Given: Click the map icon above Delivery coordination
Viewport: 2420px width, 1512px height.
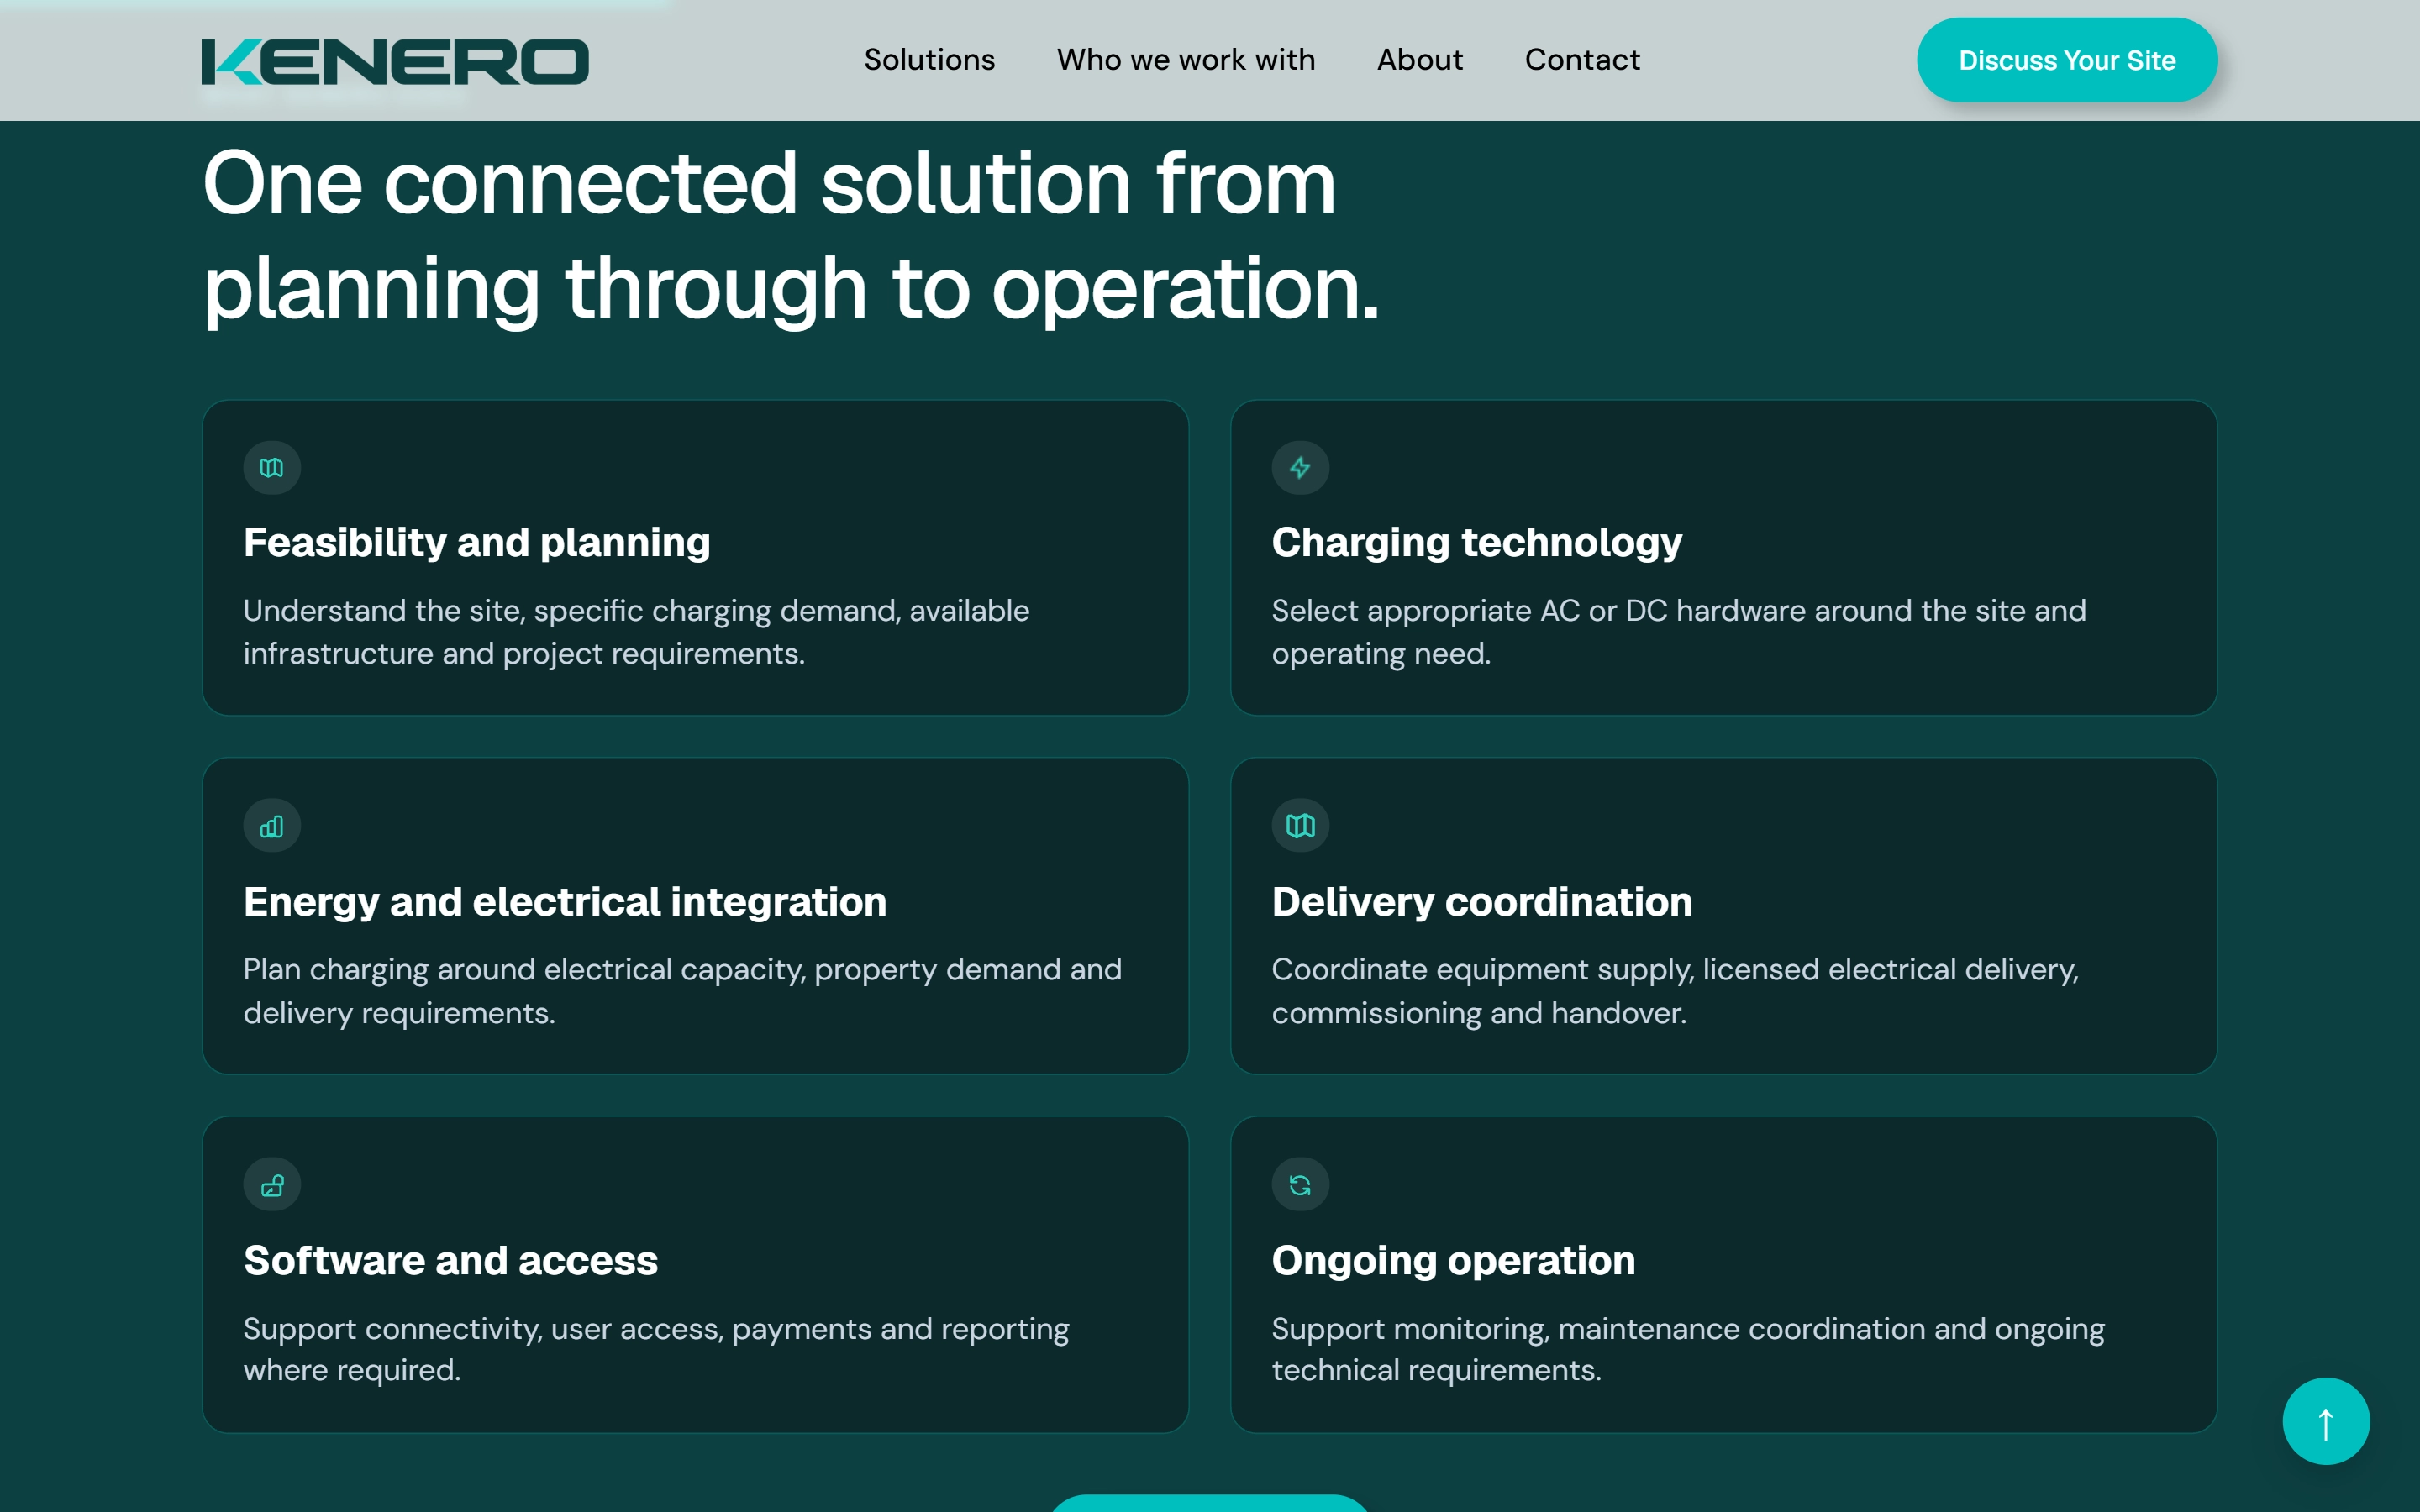Looking at the screenshot, I should (x=1300, y=826).
